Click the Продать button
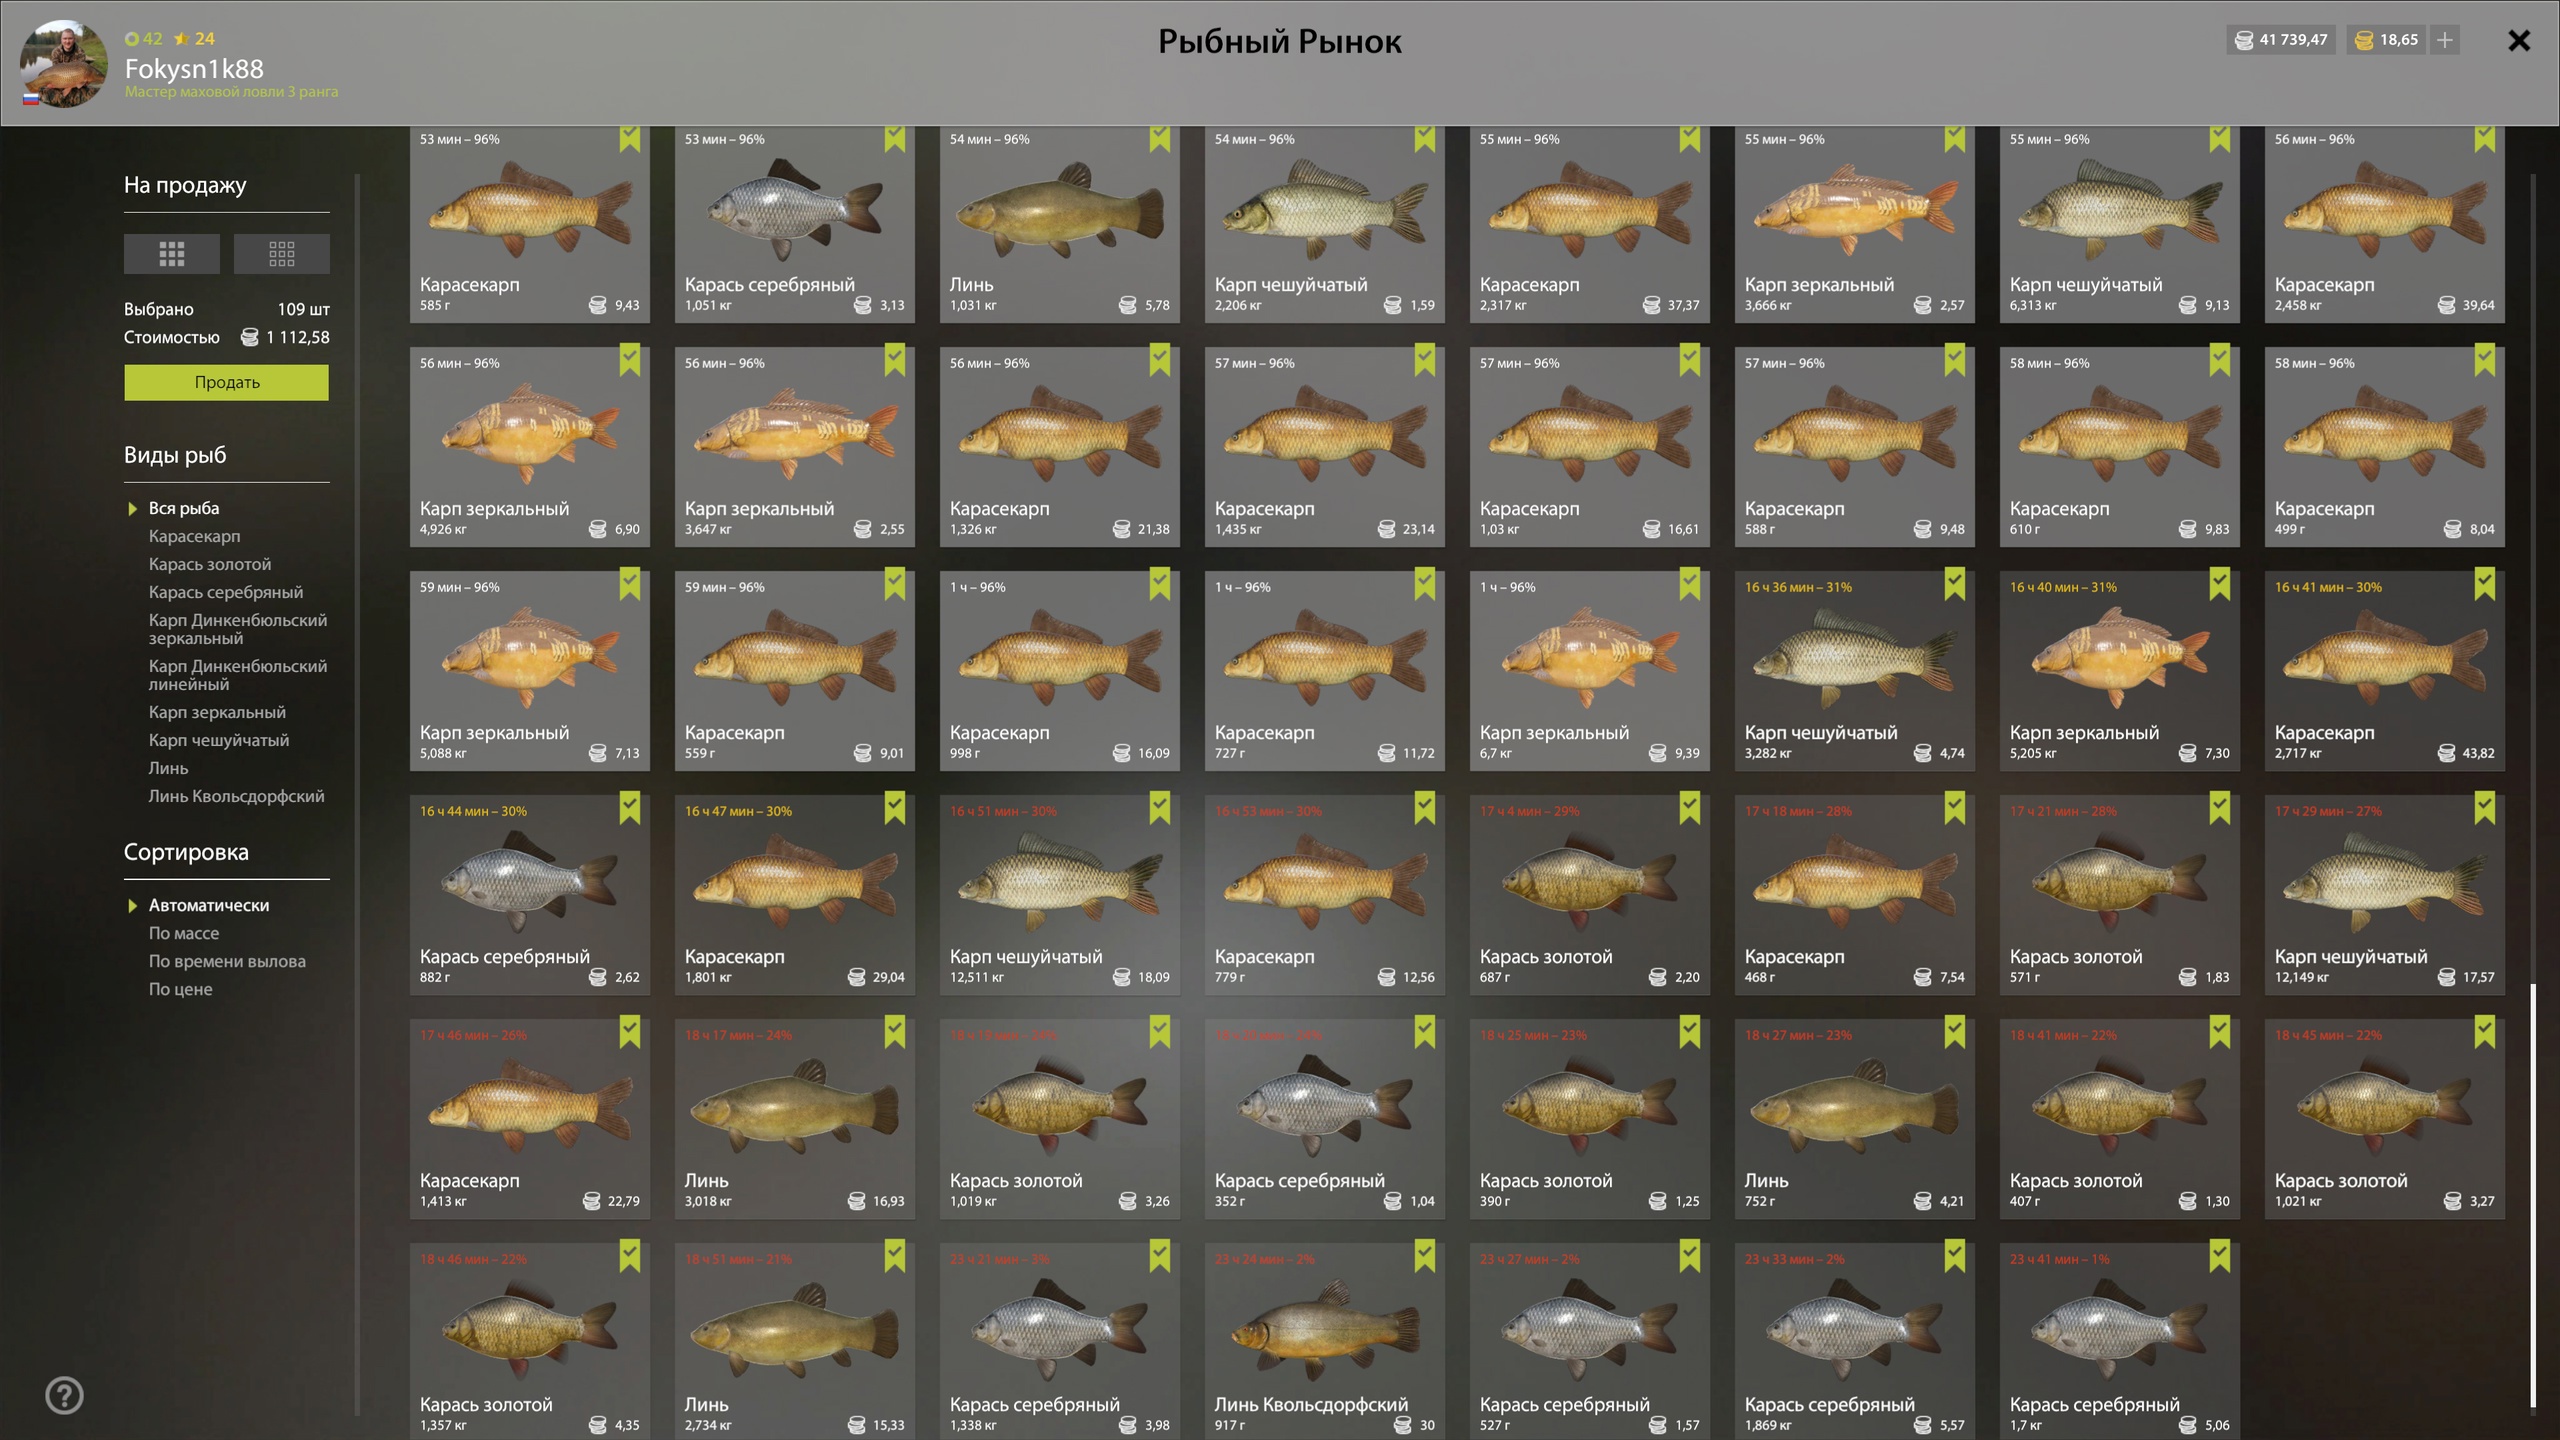The width and height of the screenshot is (2560, 1440). [226, 382]
